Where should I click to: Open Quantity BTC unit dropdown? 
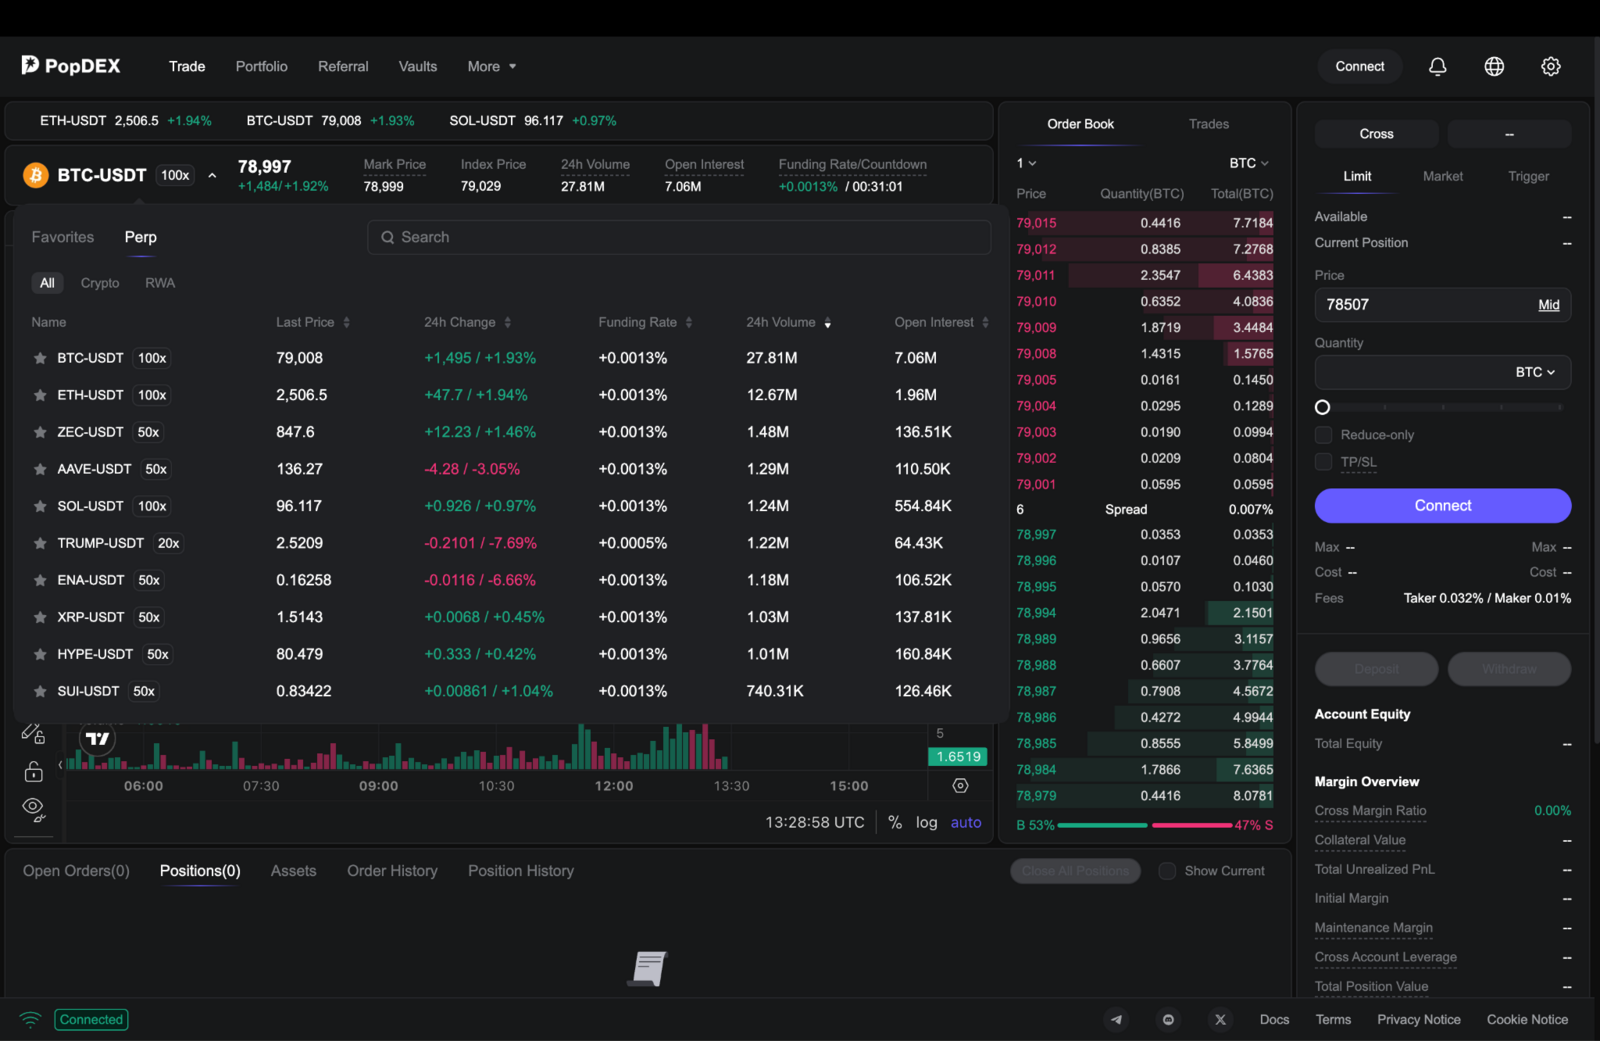point(1535,372)
